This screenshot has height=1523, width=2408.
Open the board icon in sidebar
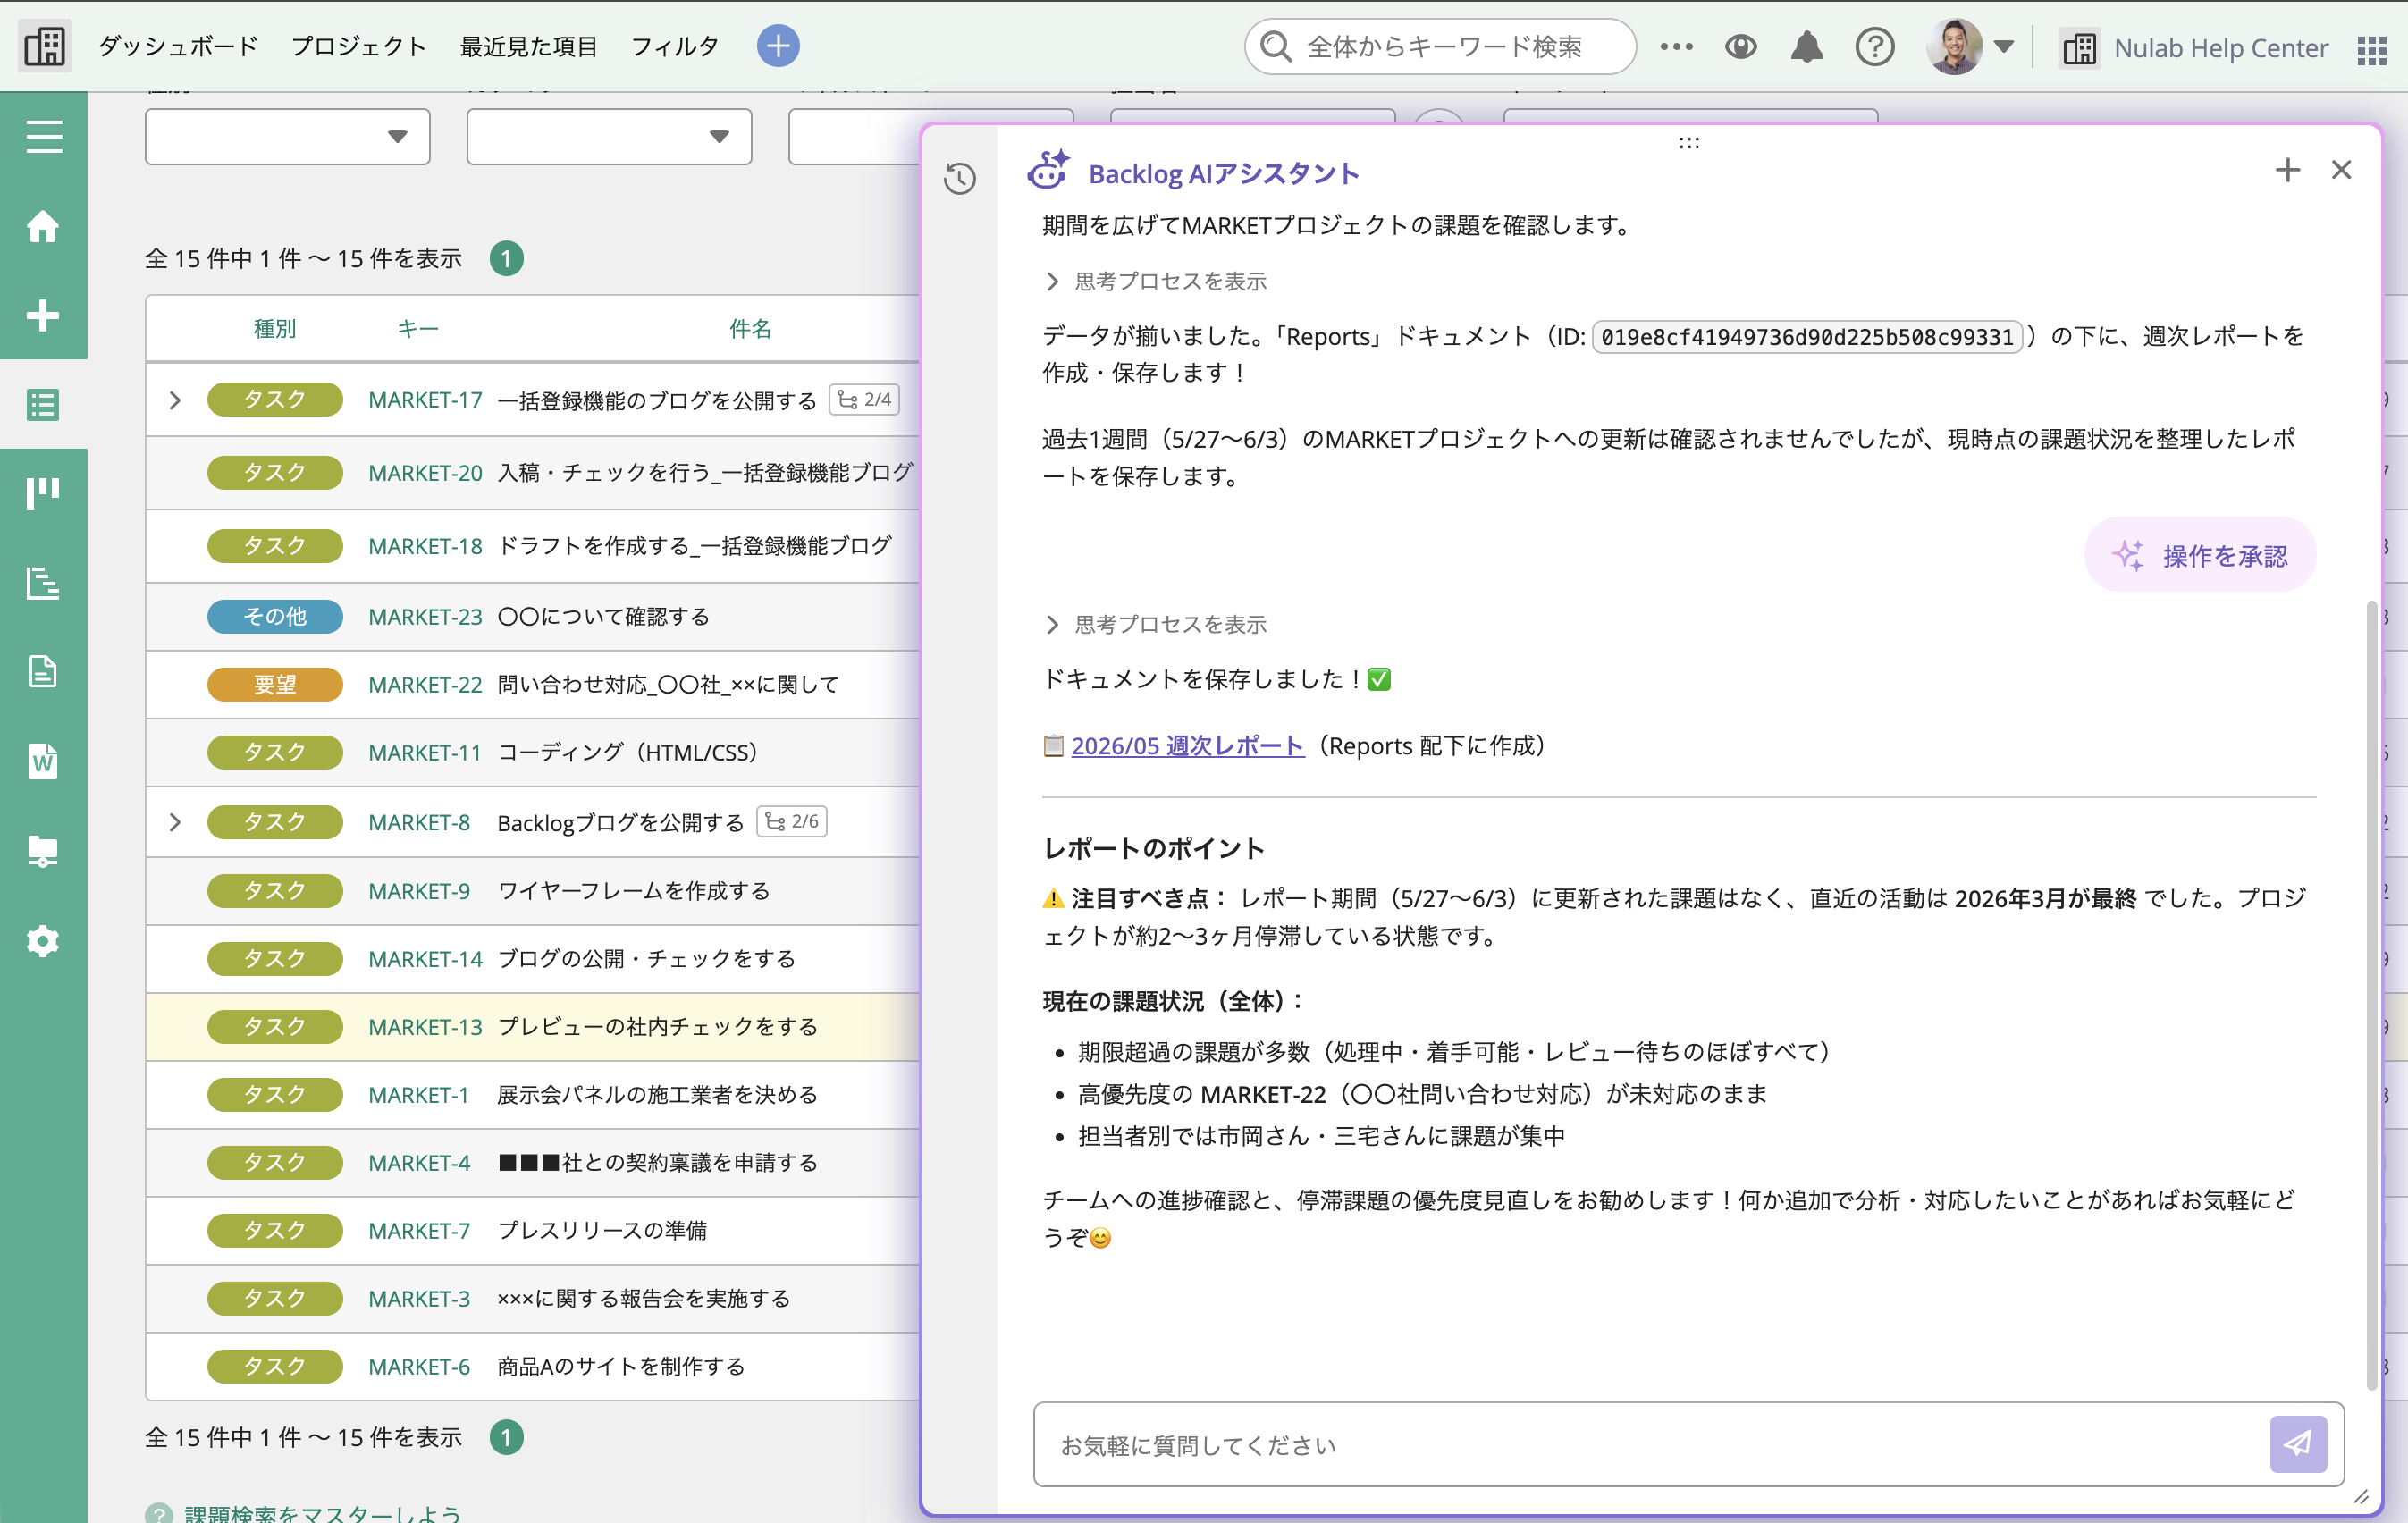[x=43, y=493]
